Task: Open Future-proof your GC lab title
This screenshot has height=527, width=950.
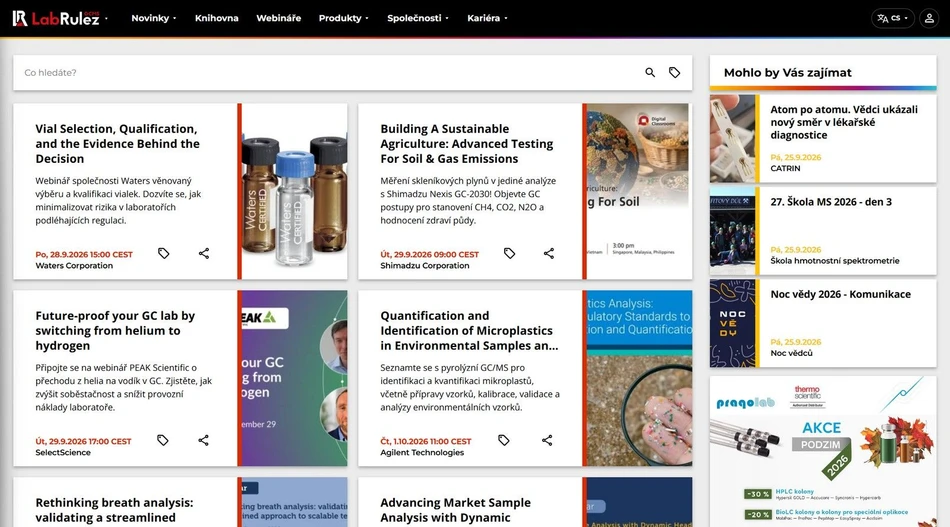Action: [x=115, y=331]
